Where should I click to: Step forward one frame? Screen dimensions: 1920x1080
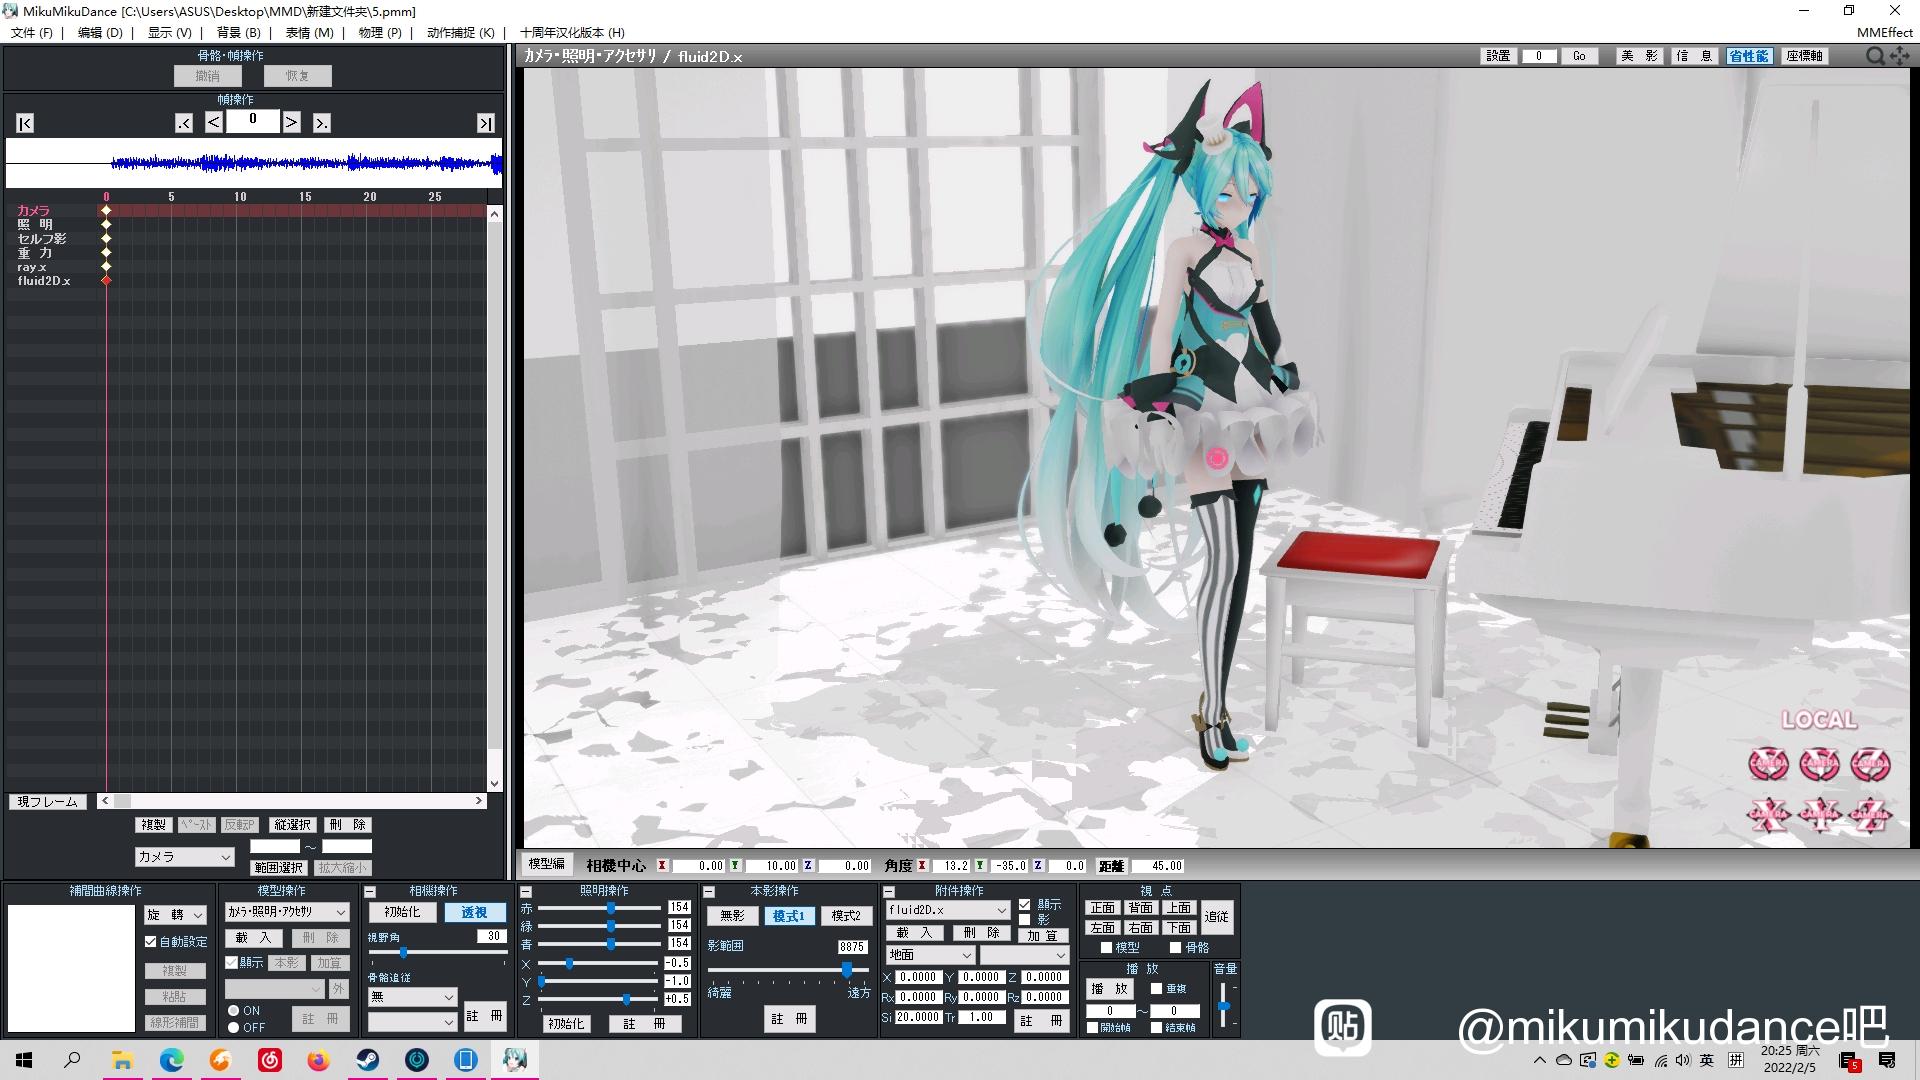pyautogui.click(x=291, y=122)
